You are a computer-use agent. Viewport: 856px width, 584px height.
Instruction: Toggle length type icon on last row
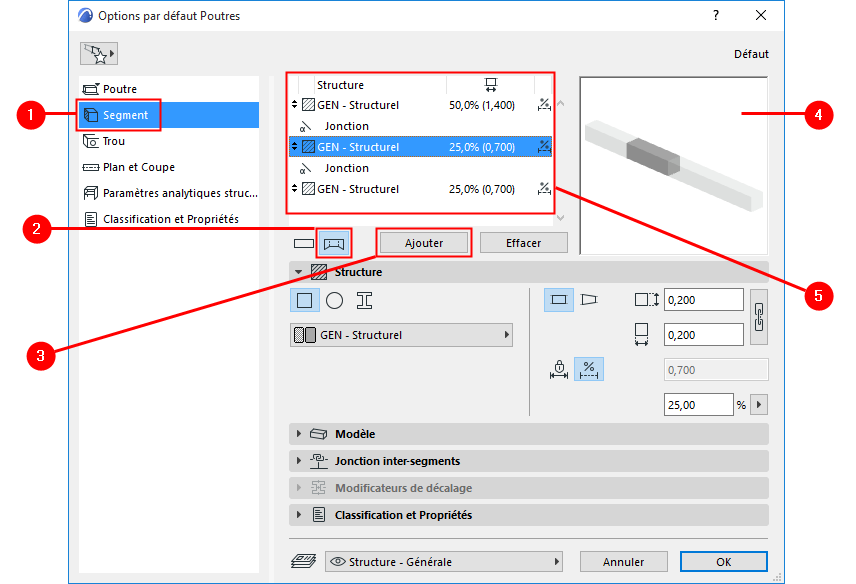544,188
